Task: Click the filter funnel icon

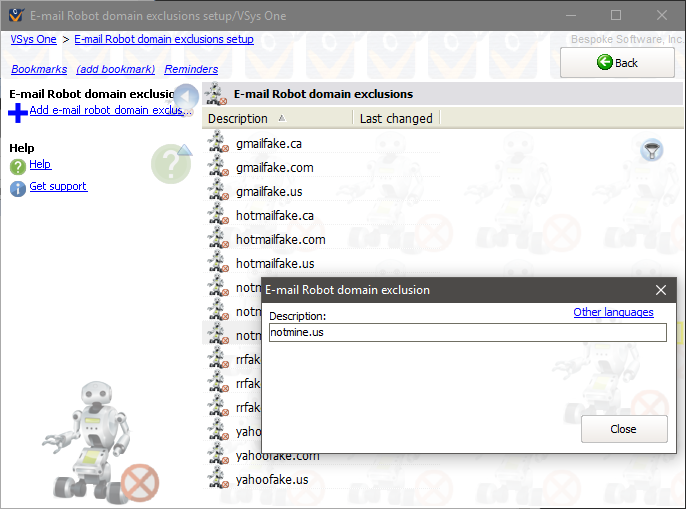Action: click(653, 150)
